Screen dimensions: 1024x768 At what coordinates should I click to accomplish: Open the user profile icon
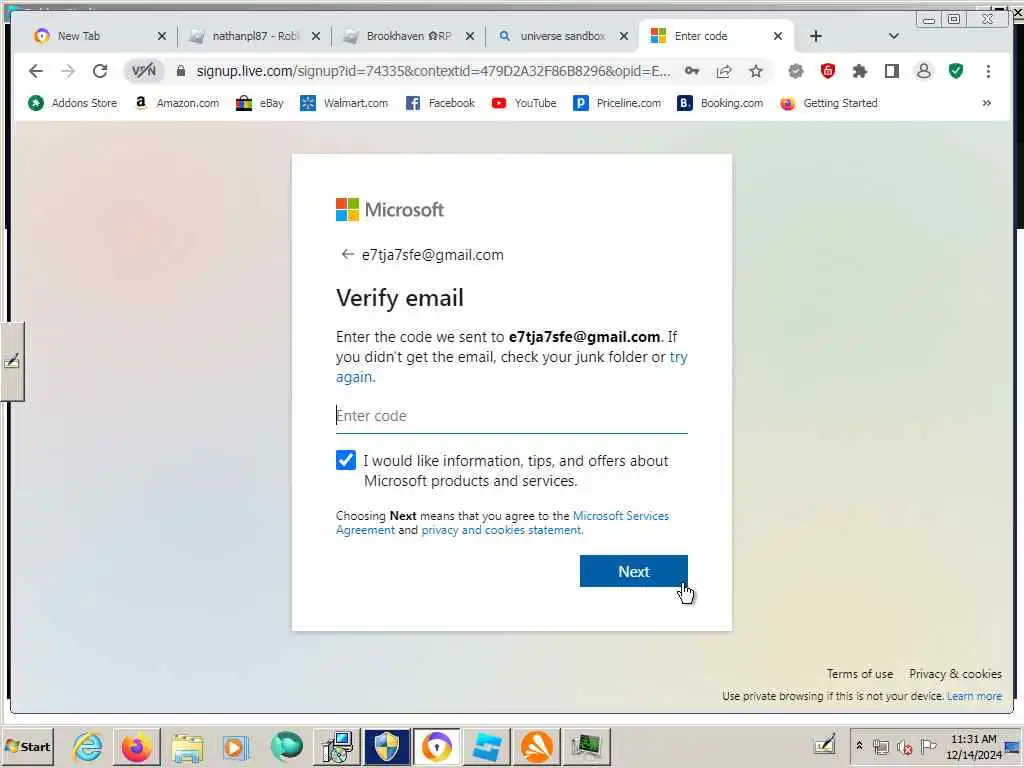923,71
